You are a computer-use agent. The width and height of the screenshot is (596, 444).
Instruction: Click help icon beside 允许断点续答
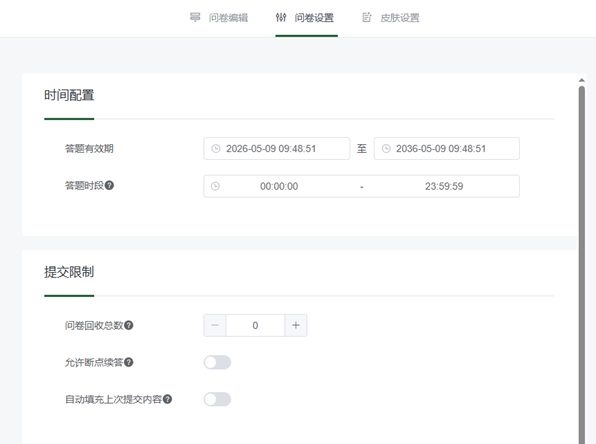pos(129,362)
